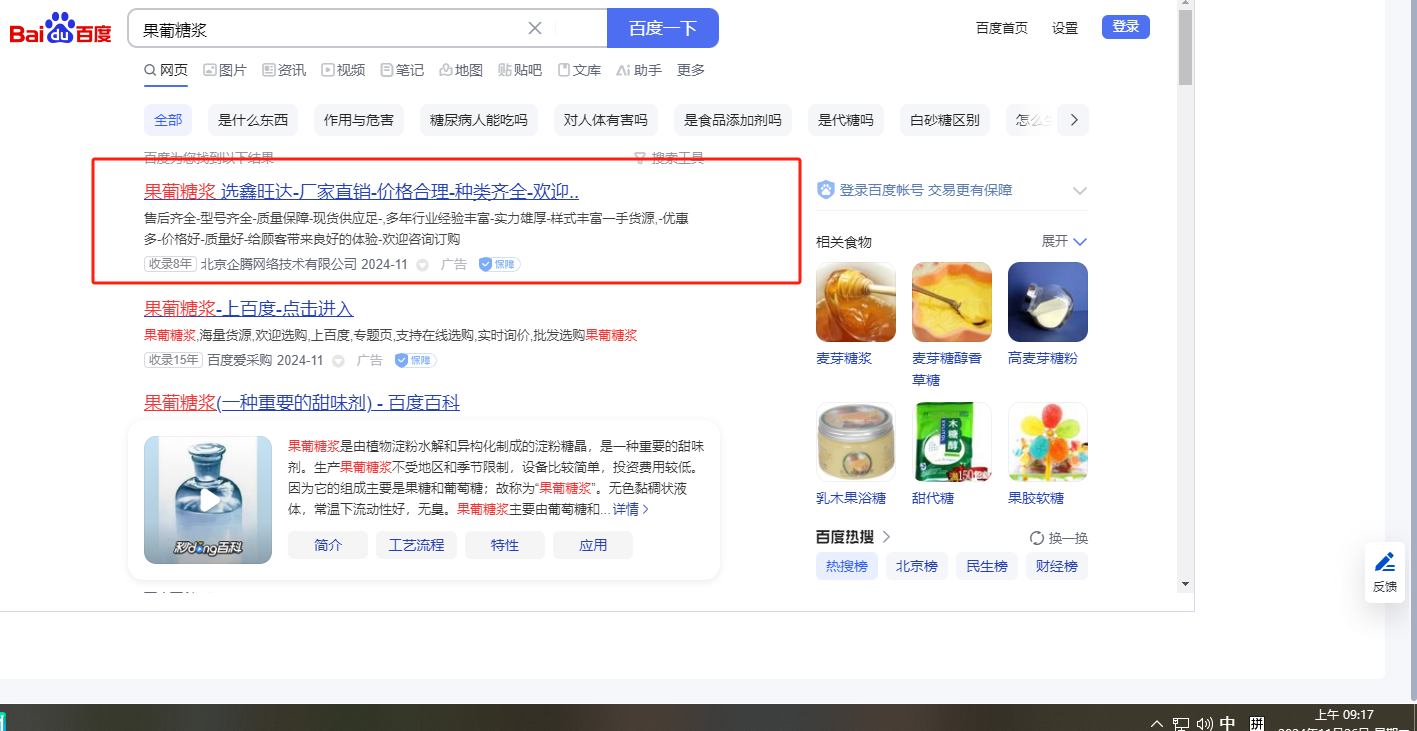Click the 工艺流程 button
1417x731 pixels.
[x=416, y=545]
